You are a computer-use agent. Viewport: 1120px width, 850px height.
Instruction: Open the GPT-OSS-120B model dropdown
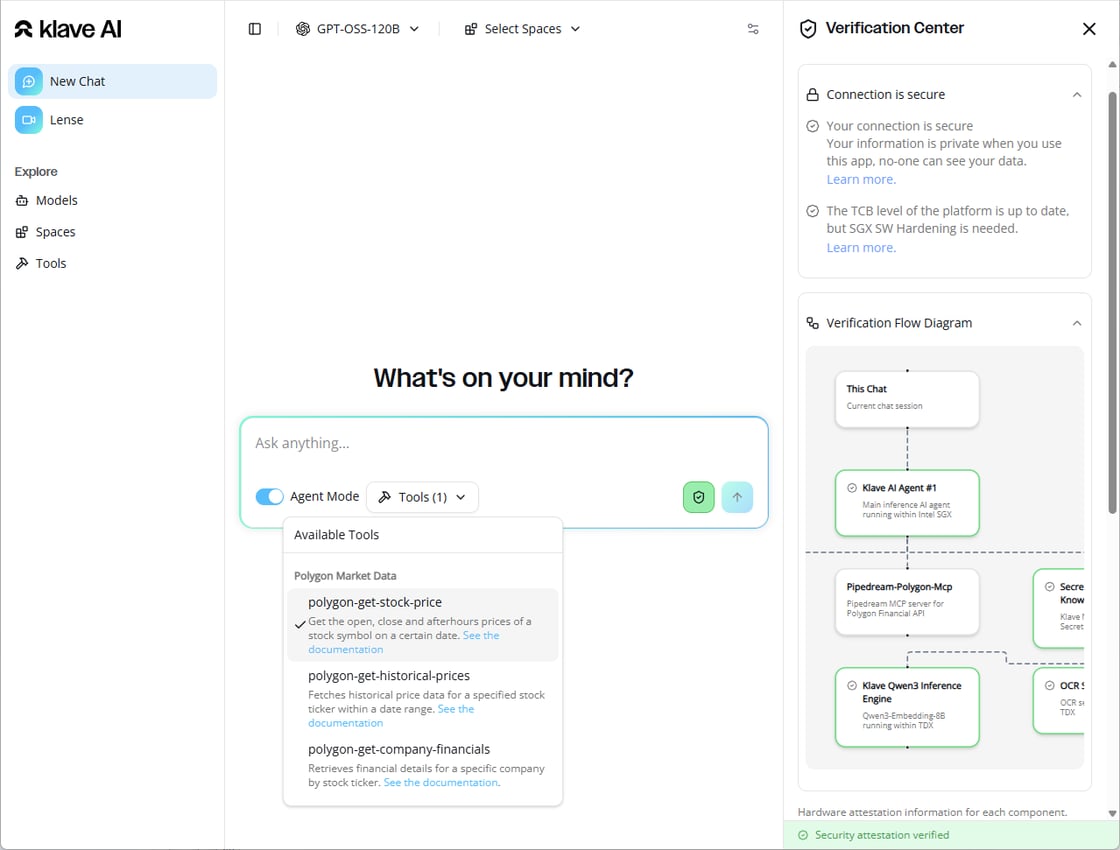click(358, 29)
